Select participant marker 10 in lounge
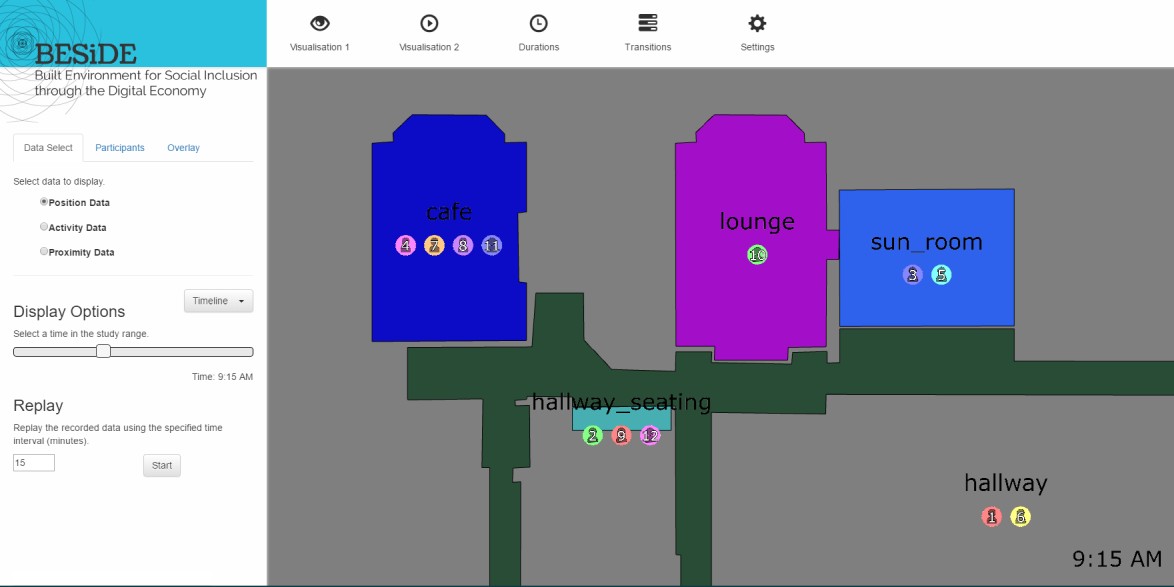Viewport: 1174px width, 587px height. point(758,255)
